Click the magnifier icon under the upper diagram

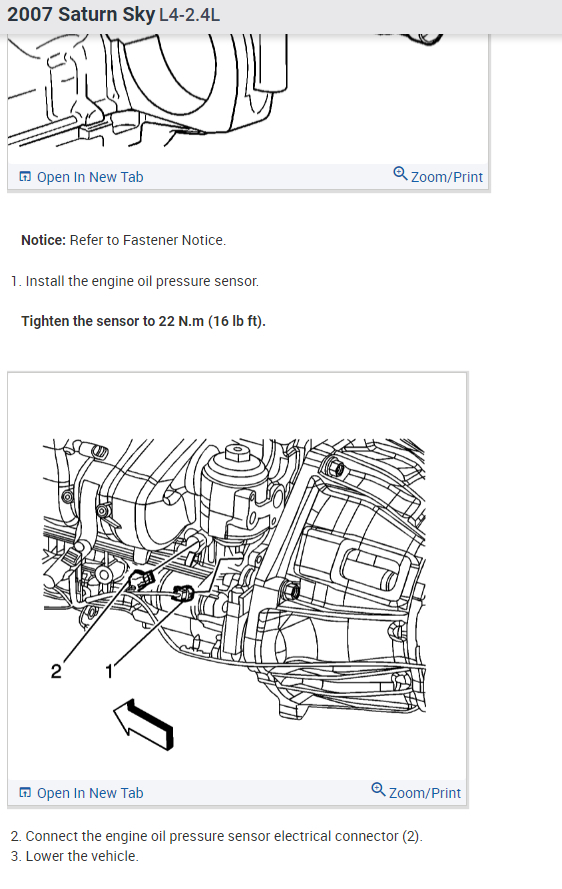coord(400,173)
